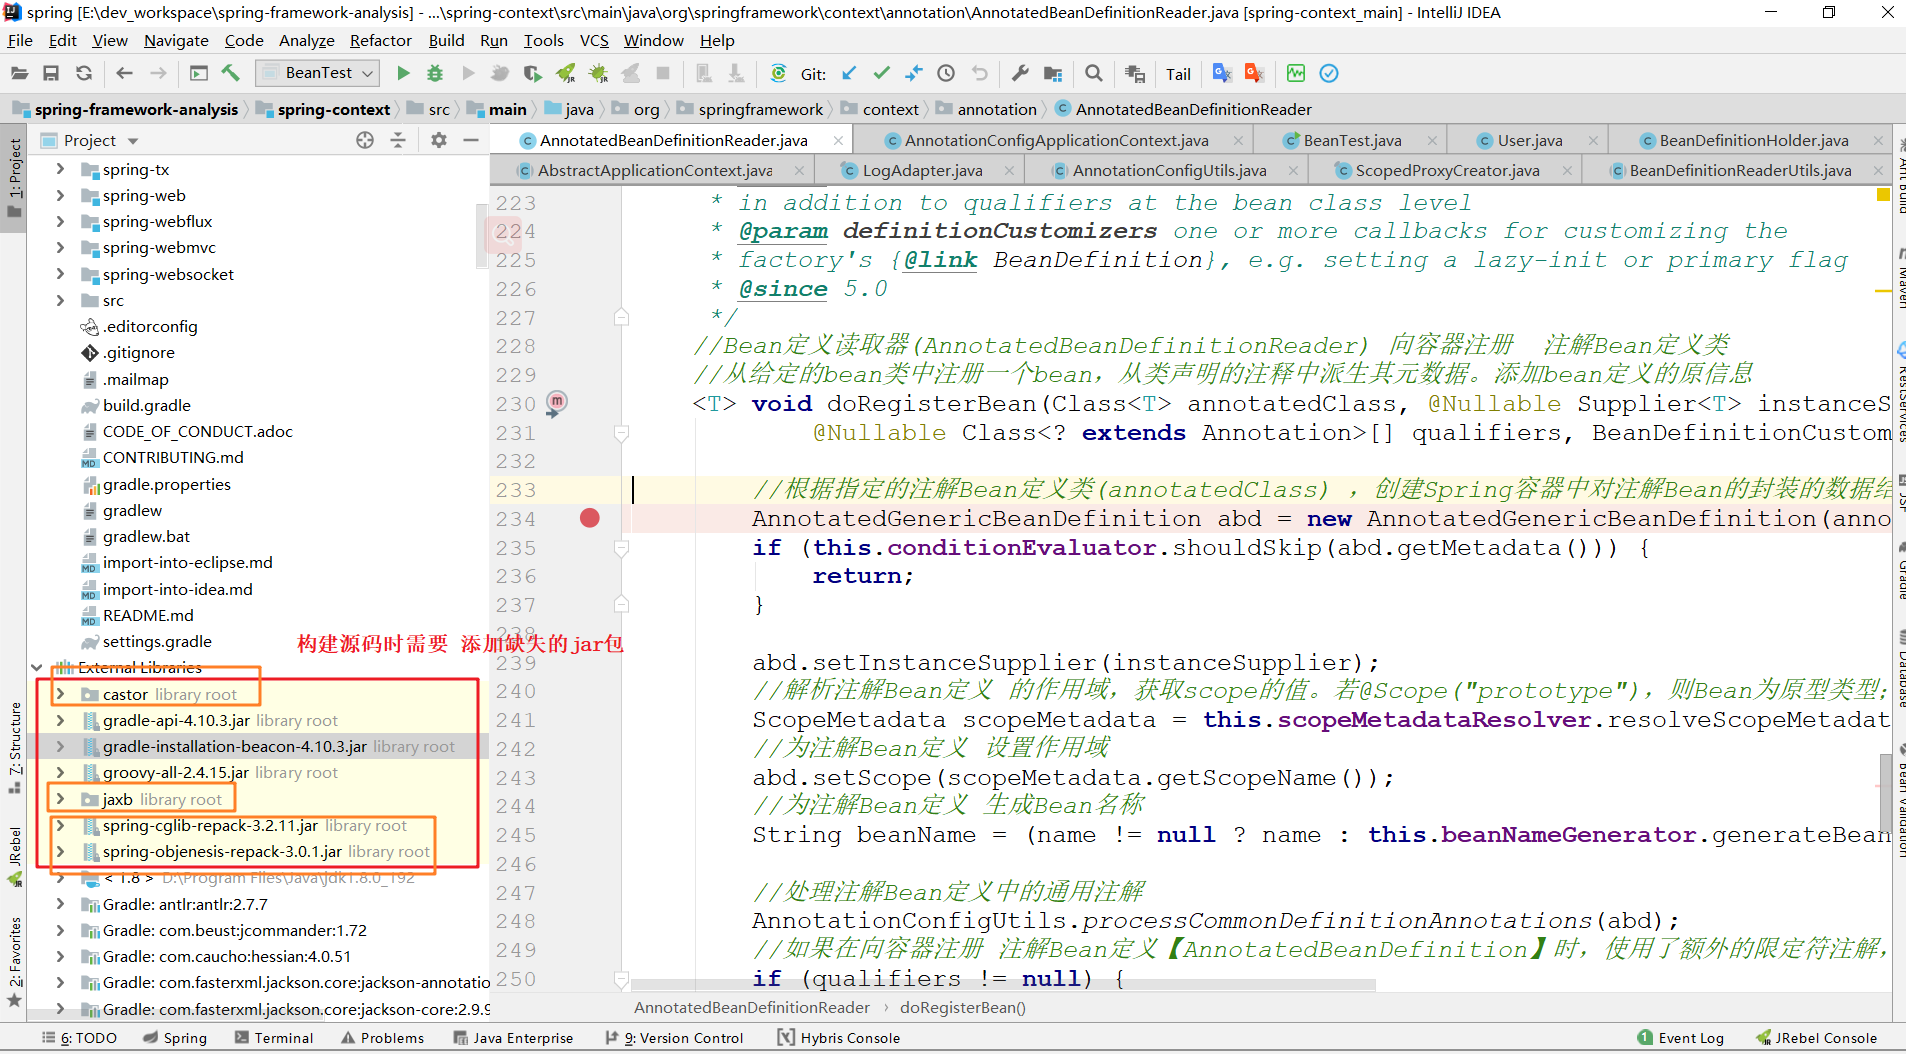Collapse the External Libraries node
The width and height of the screenshot is (1906, 1054).
pyautogui.click(x=36, y=667)
